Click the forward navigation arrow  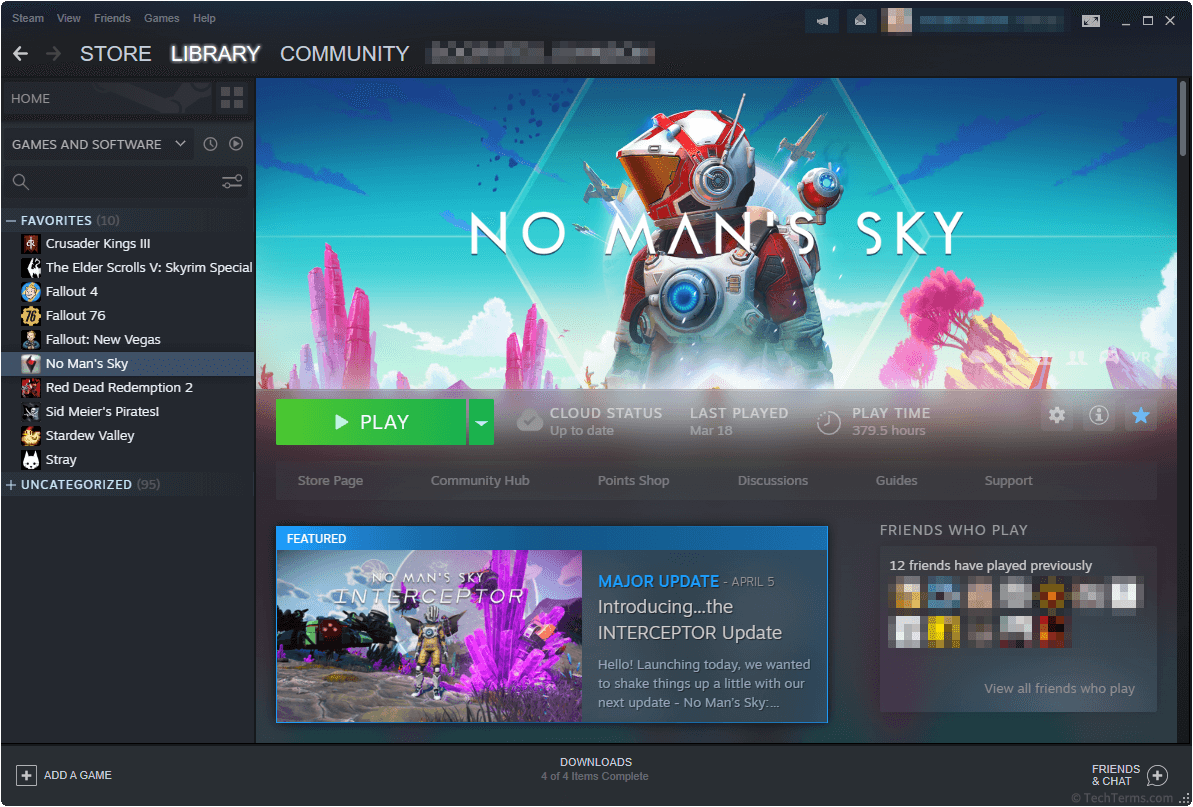tap(52, 53)
